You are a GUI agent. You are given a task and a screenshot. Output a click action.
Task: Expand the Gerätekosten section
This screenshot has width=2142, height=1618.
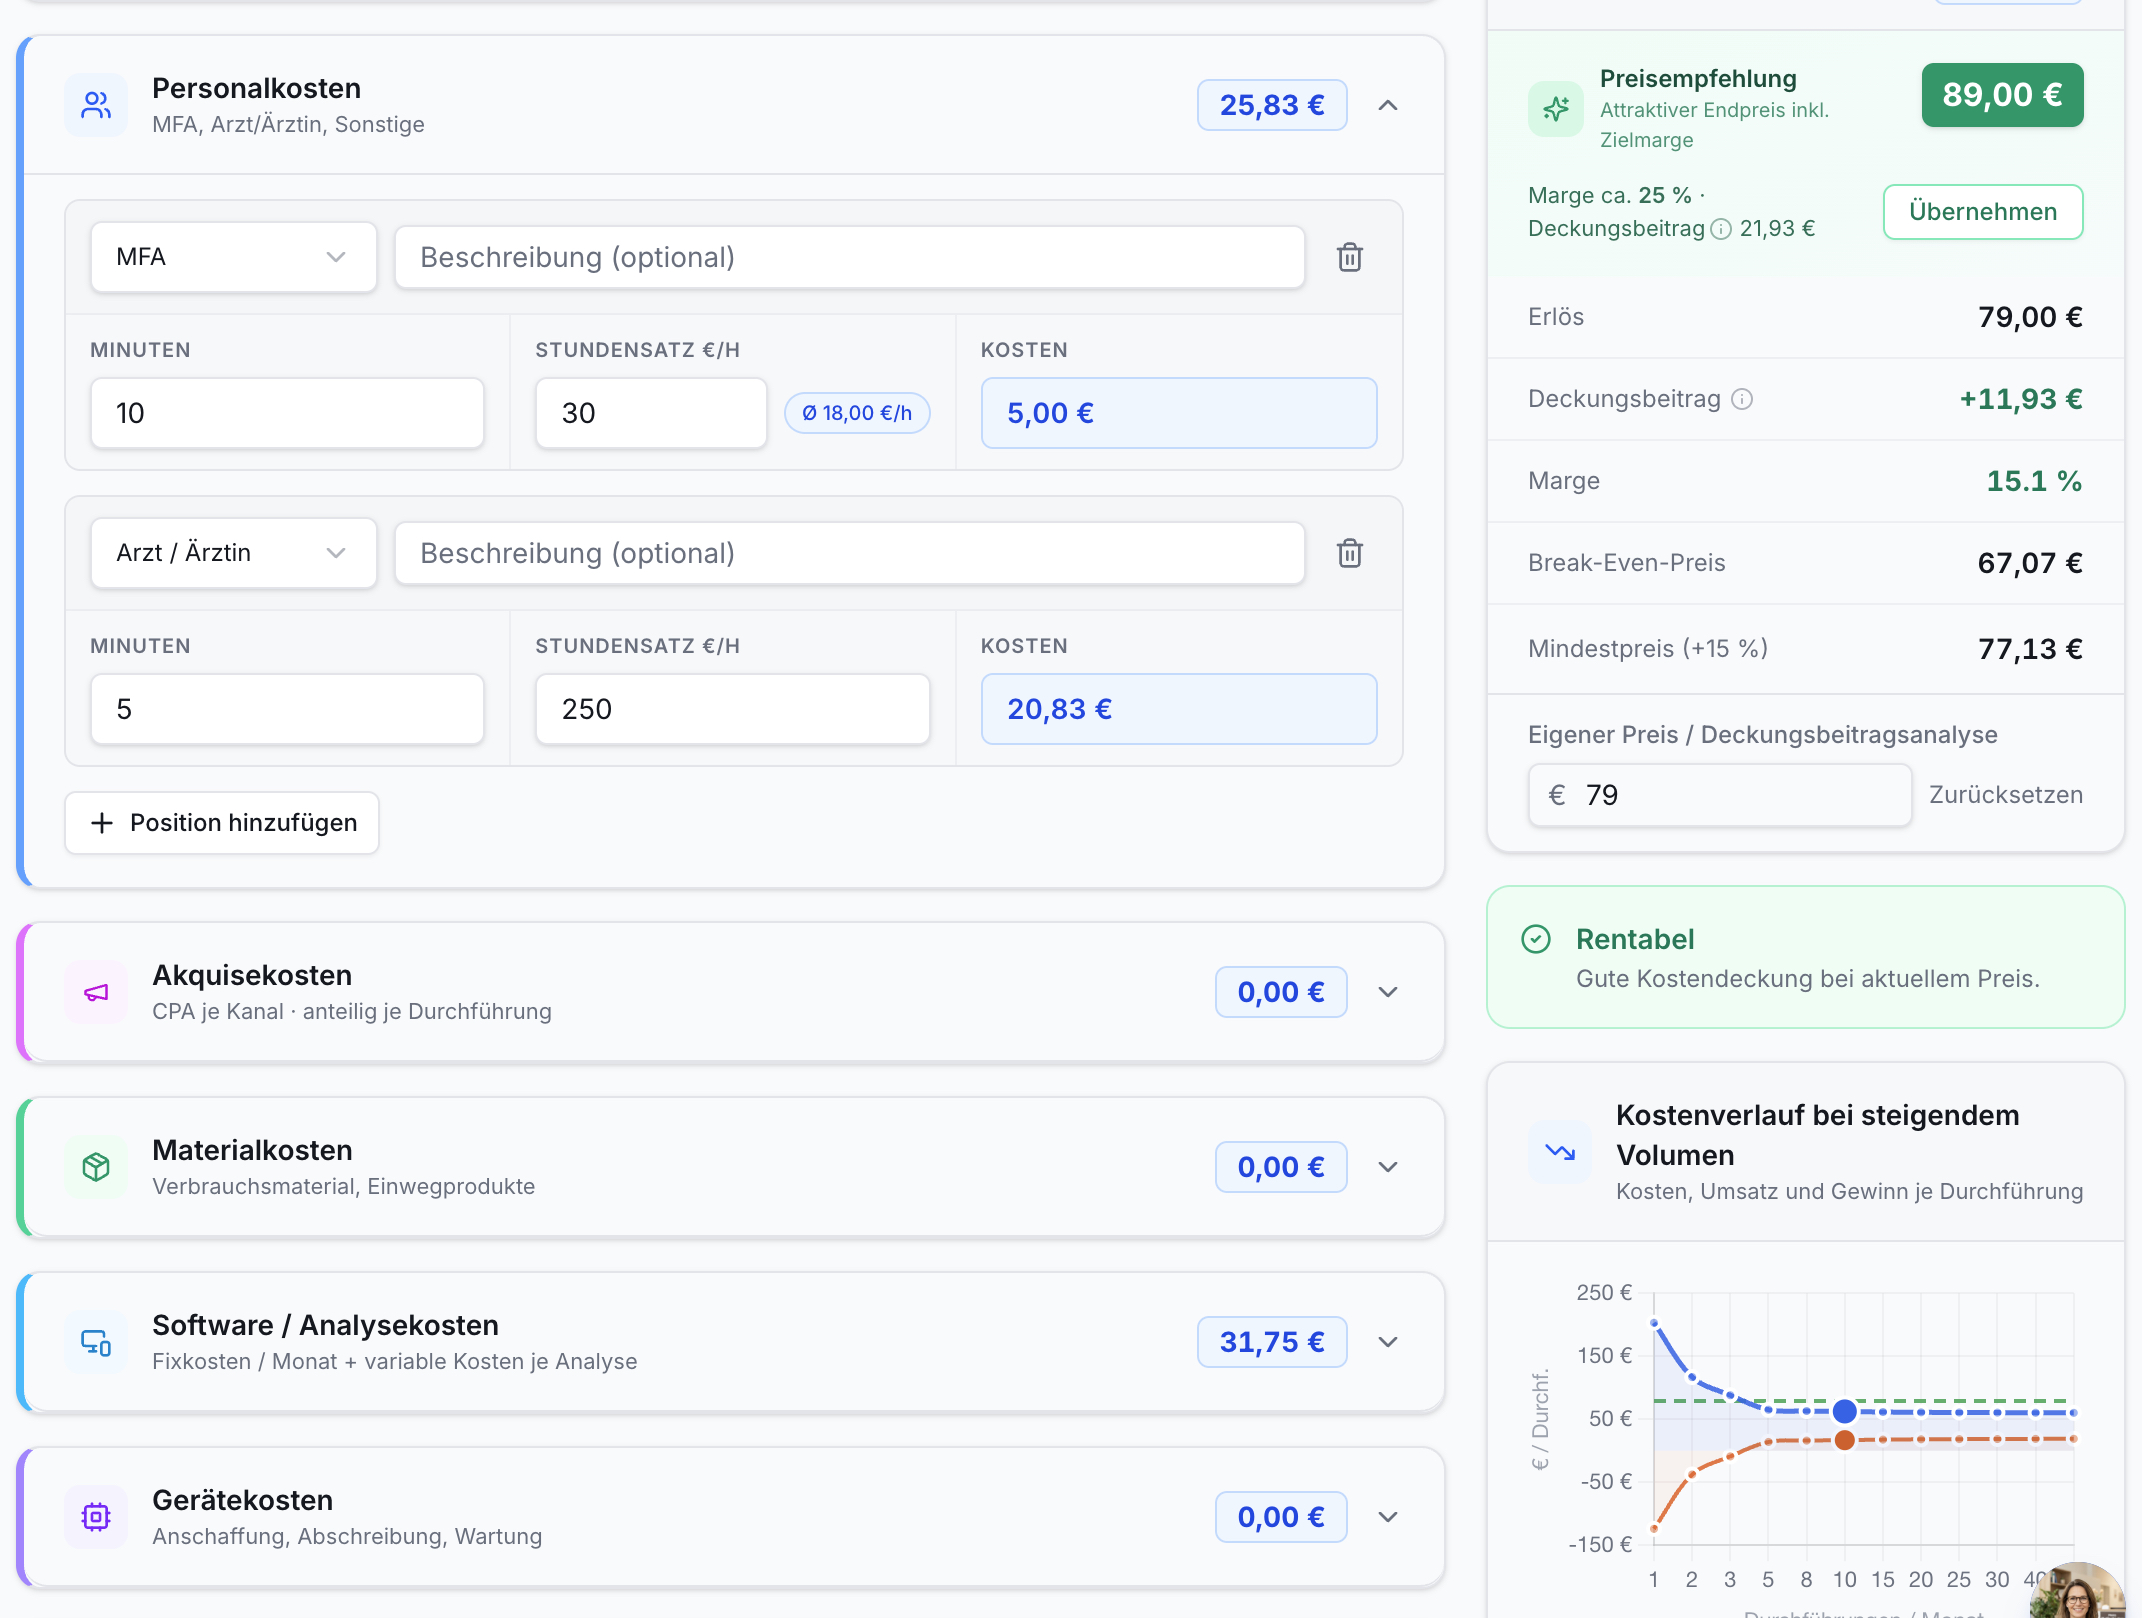1388,1517
